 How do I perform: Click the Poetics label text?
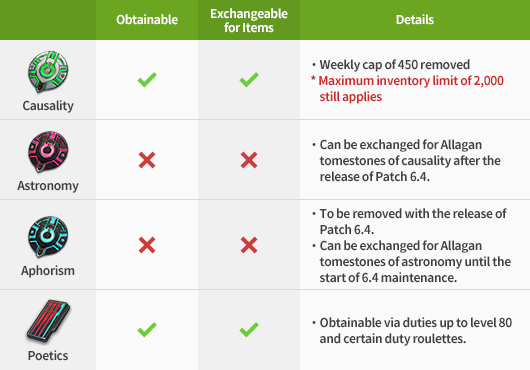coord(48,355)
